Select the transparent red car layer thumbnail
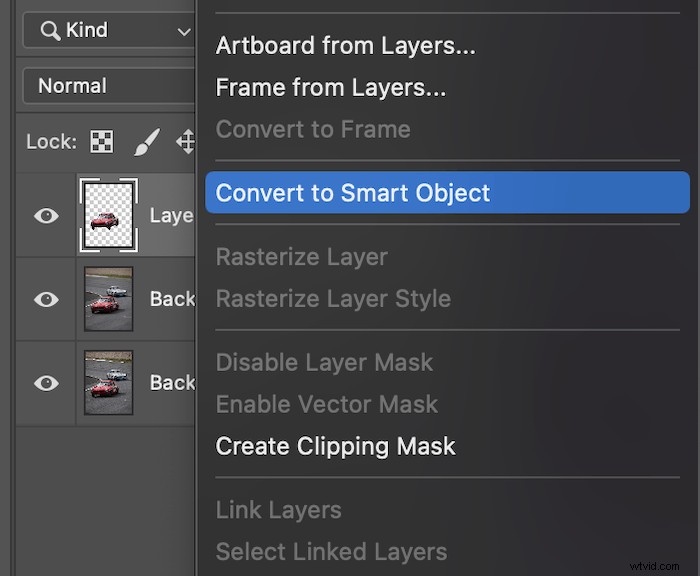Viewport: 700px width, 576px height. [108, 215]
